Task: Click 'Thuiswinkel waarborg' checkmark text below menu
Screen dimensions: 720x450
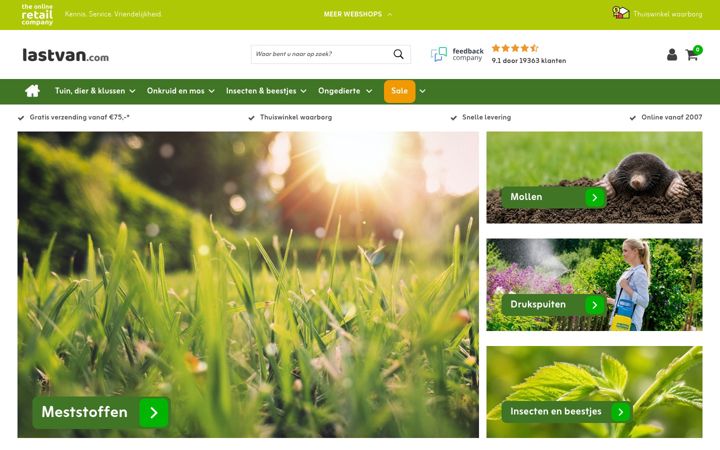Action: coord(296,117)
